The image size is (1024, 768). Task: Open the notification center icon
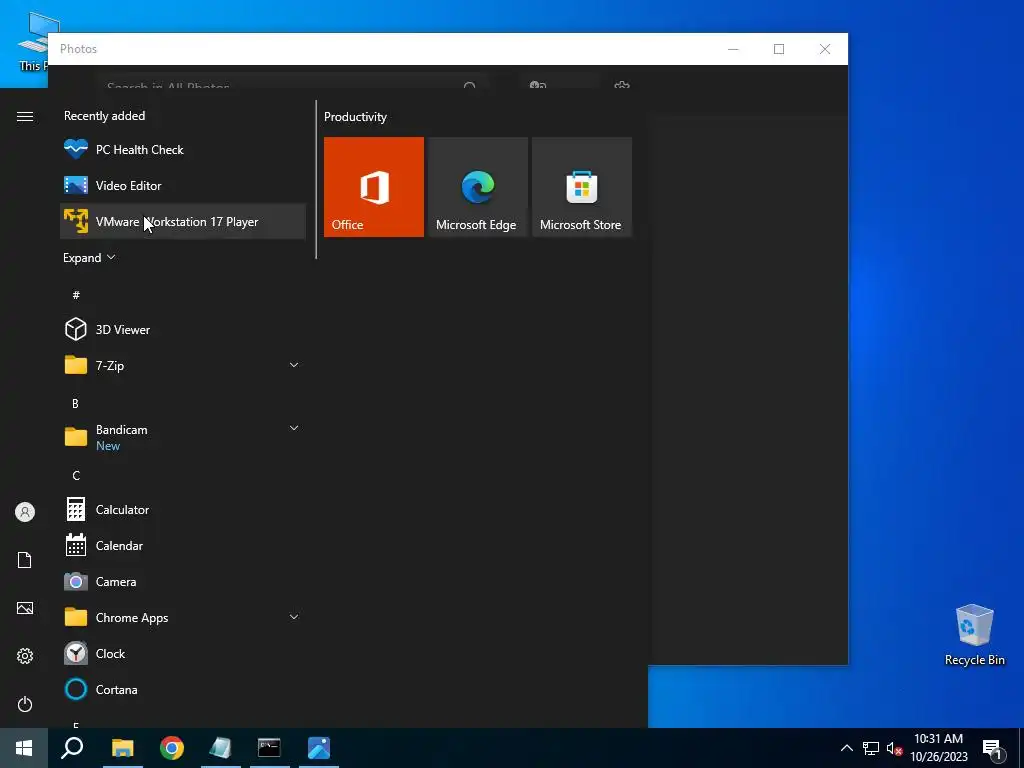click(x=992, y=749)
